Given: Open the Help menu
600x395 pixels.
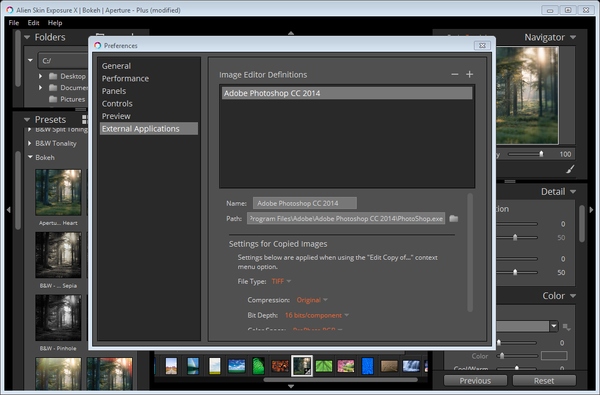Looking at the screenshot, I should 55,23.
